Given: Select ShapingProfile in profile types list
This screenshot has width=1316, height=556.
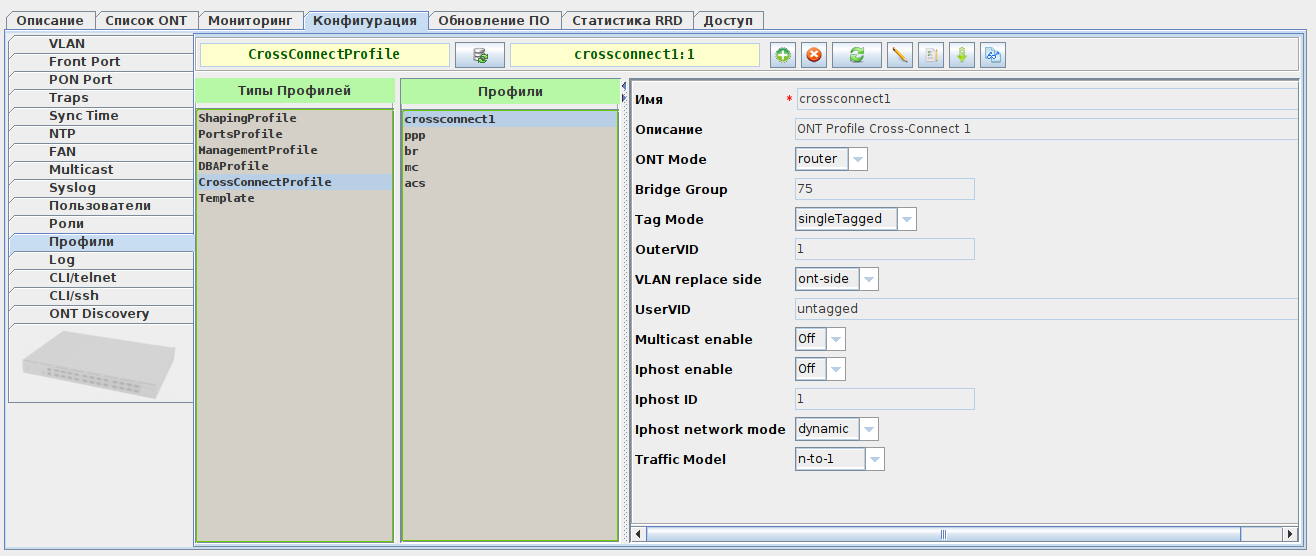Looking at the screenshot, I should (x=247, y=118).
